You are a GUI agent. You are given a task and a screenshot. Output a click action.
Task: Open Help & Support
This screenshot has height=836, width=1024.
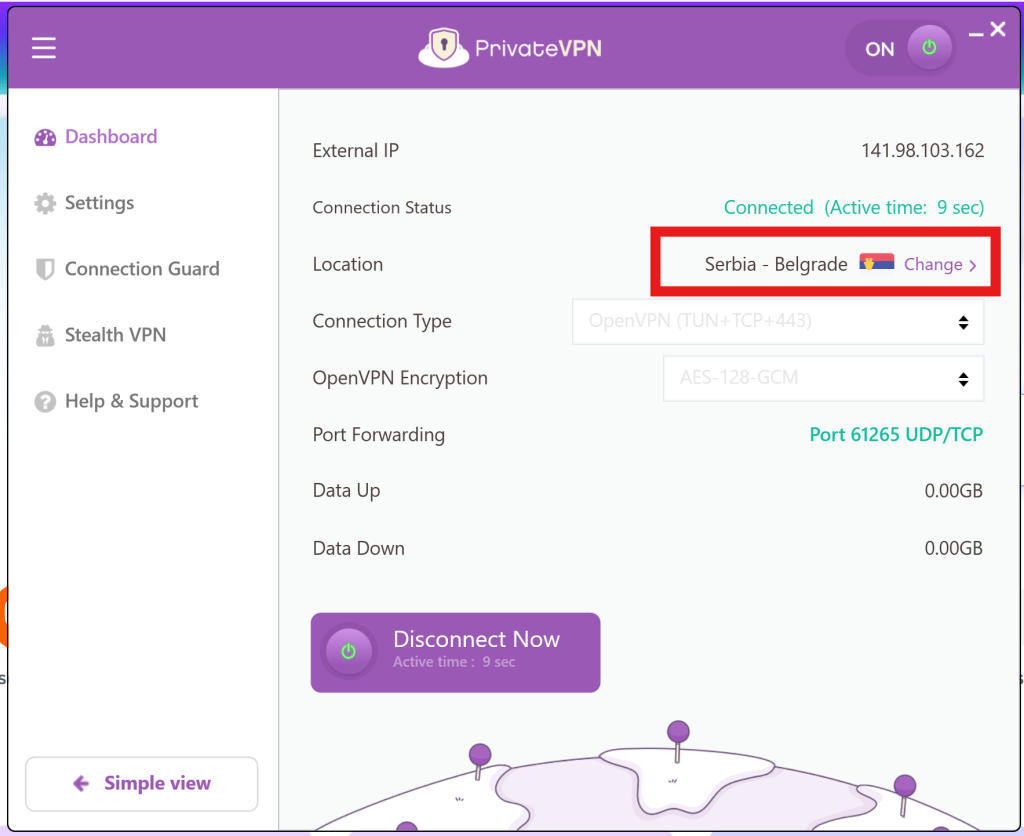point(130,401)
